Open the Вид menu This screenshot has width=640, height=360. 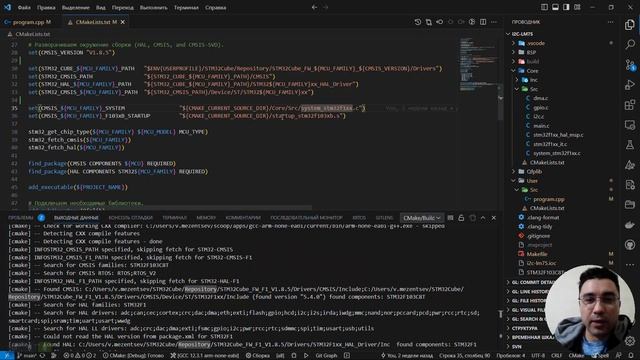pos(101,7)
